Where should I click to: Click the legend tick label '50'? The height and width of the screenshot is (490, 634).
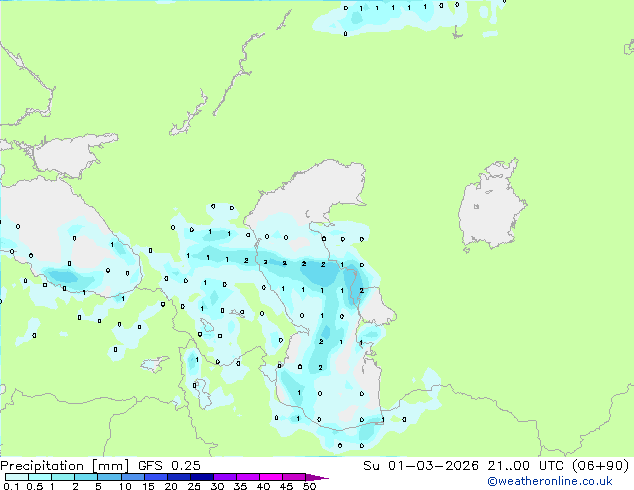click(x=309, y=486)
